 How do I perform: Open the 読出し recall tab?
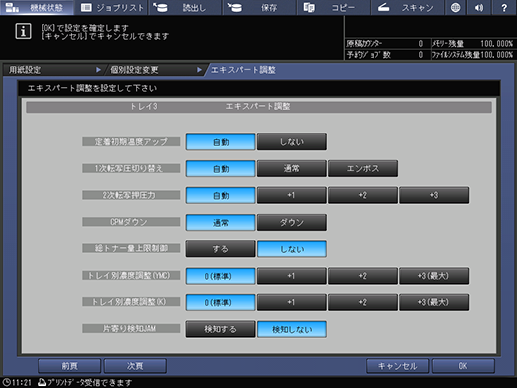click(186, 7)
